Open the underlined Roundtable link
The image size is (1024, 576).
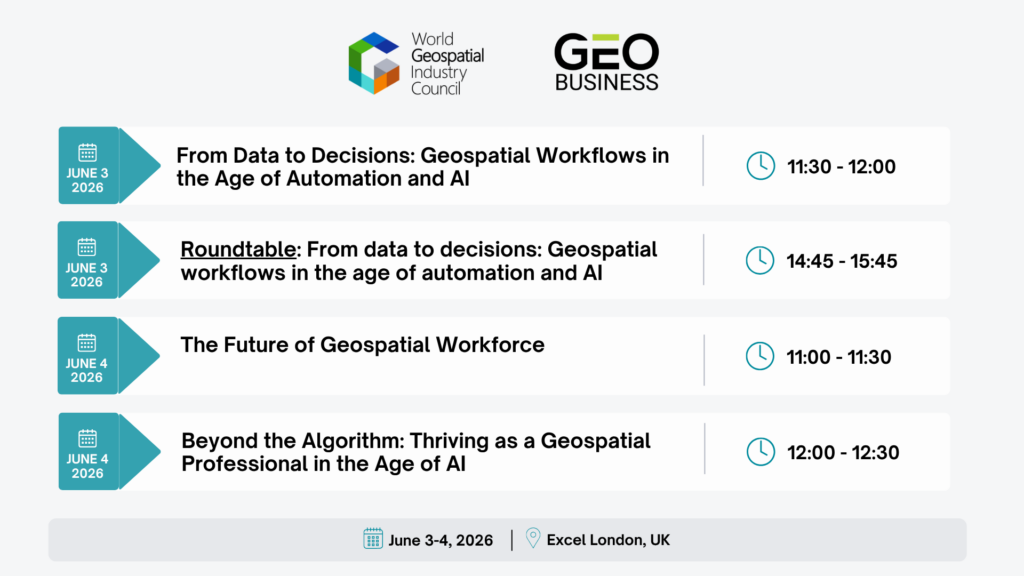pos(238,249)
